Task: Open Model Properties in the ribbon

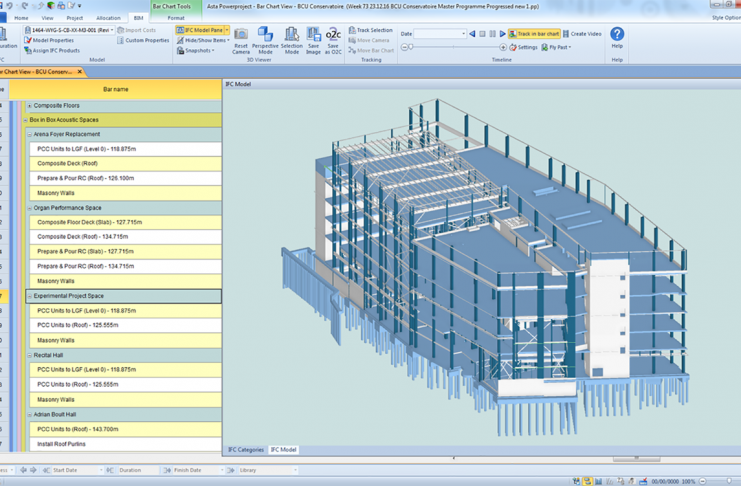Action: pos(50,40)
